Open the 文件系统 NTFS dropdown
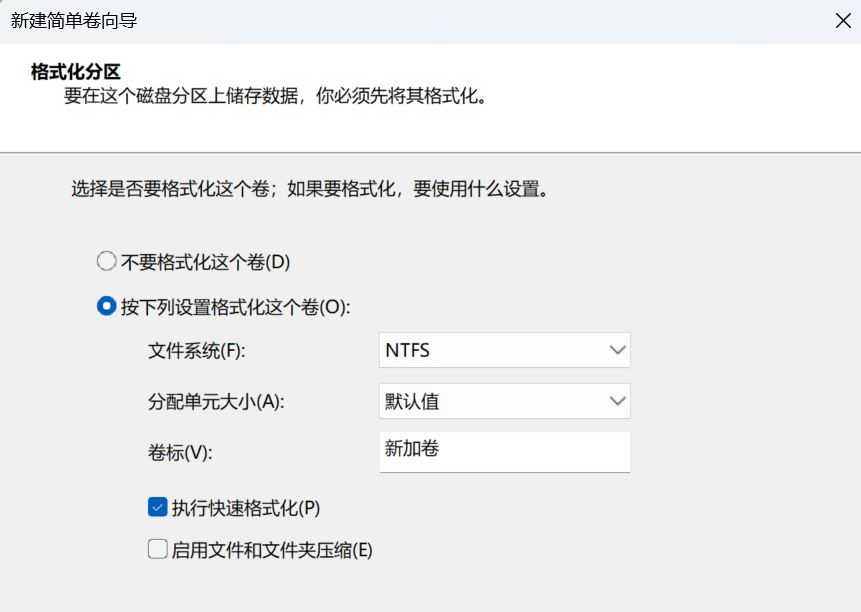The width and height of the screenshot is (861, 612). tap(504, 350)
